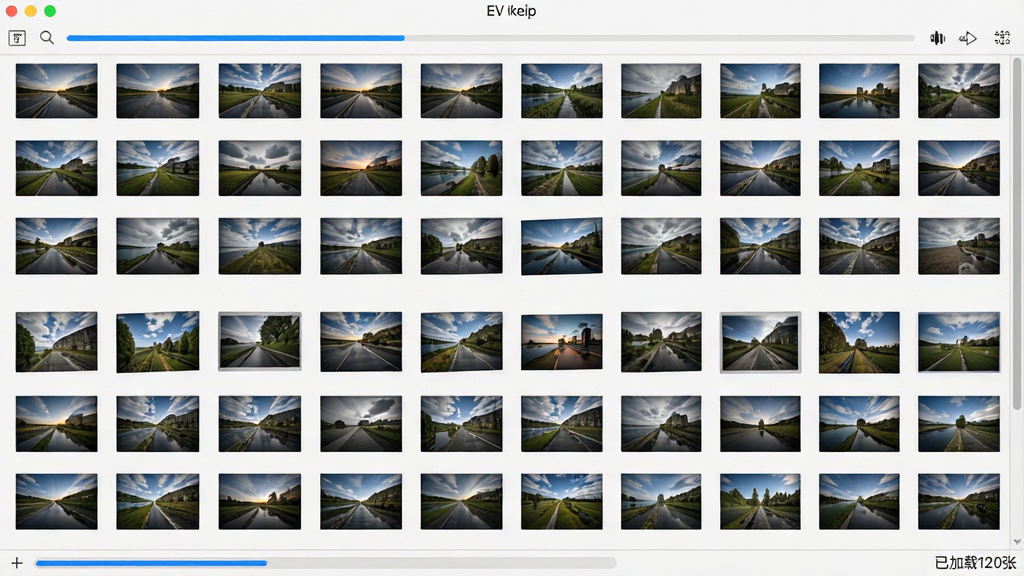Click the vertical scrollbar on the right
Screen dimensions: 1024x576
(x=1016, y=234)
